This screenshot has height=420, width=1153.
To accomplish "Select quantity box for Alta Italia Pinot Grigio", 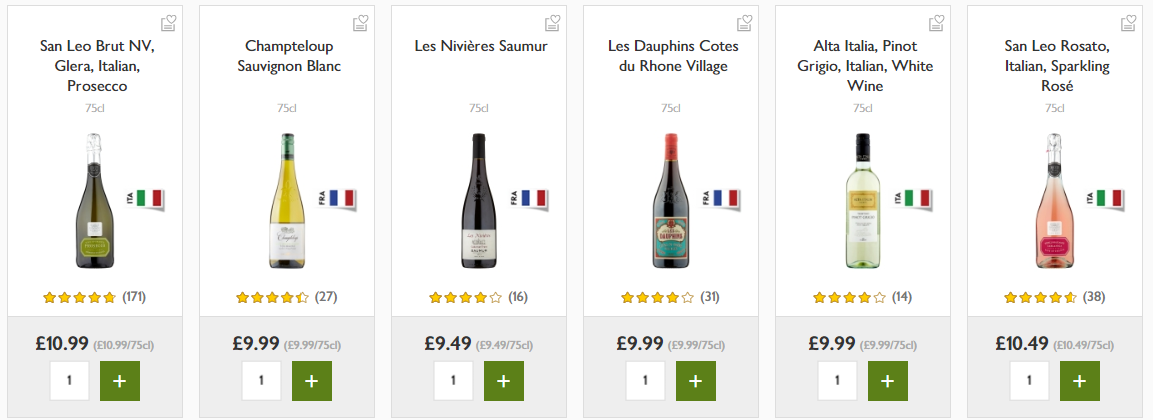I will [837, 381].
